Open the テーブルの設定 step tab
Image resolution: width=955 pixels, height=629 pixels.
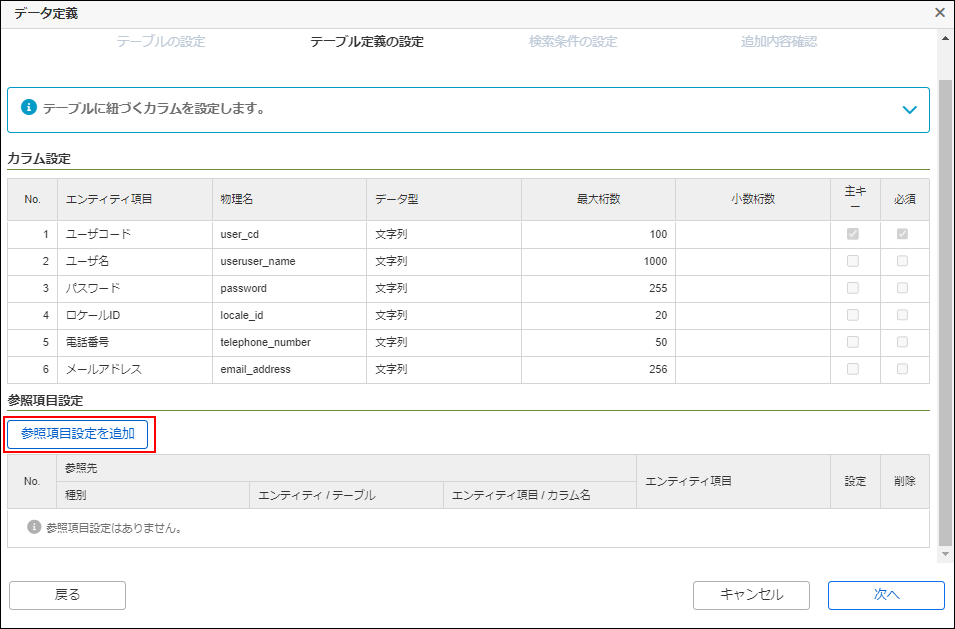click(161, 41)
